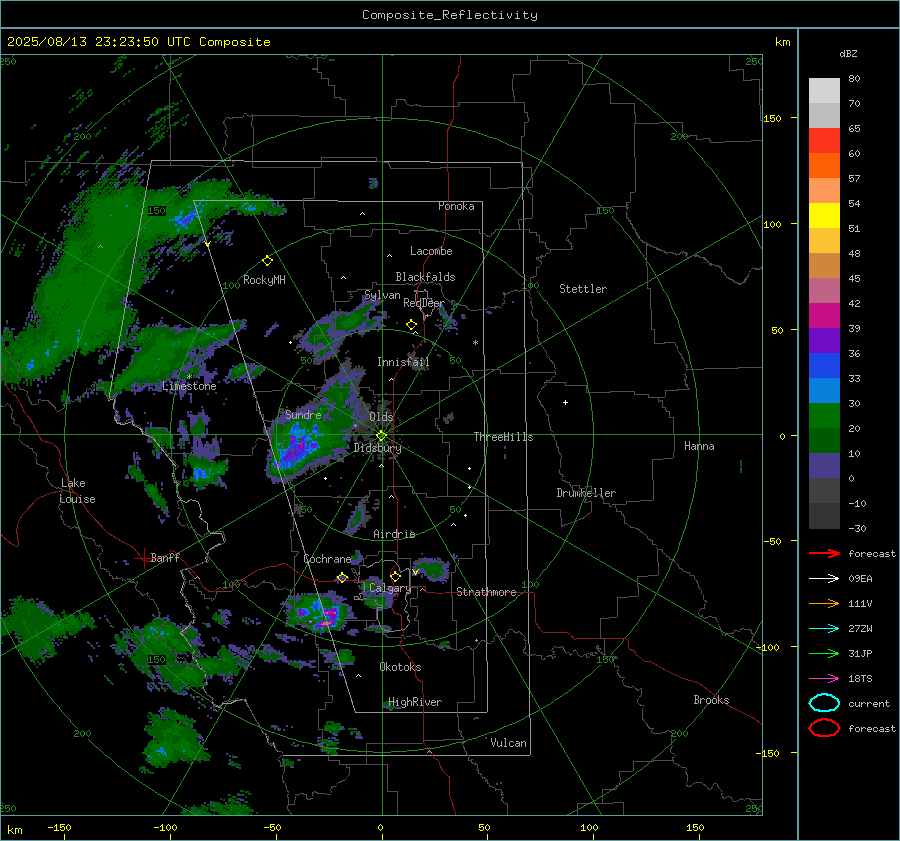Click the yellow radar site marker near Didsbury
This screenshot has height=841, width=900.
[x=381, y=436]
